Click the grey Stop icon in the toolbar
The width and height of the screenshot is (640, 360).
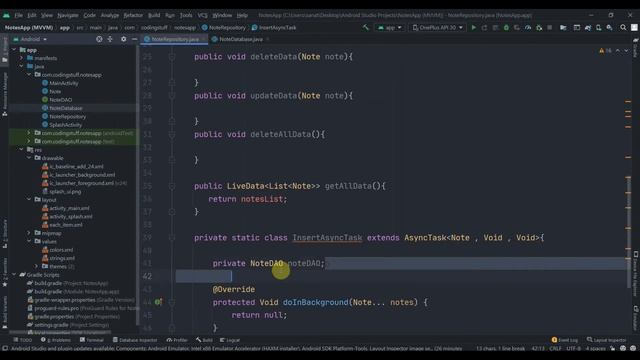coord(549,27)
